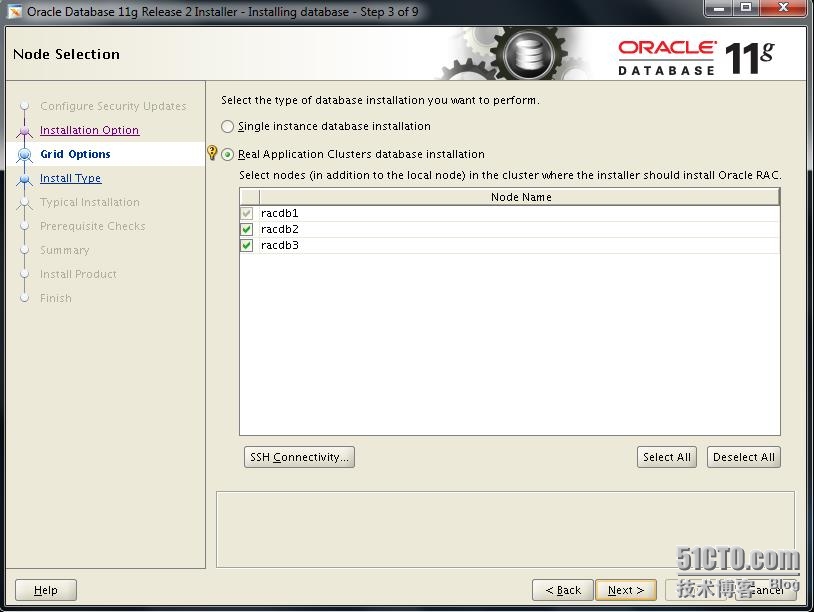Click the Install Product step

(x=78, y=274)
